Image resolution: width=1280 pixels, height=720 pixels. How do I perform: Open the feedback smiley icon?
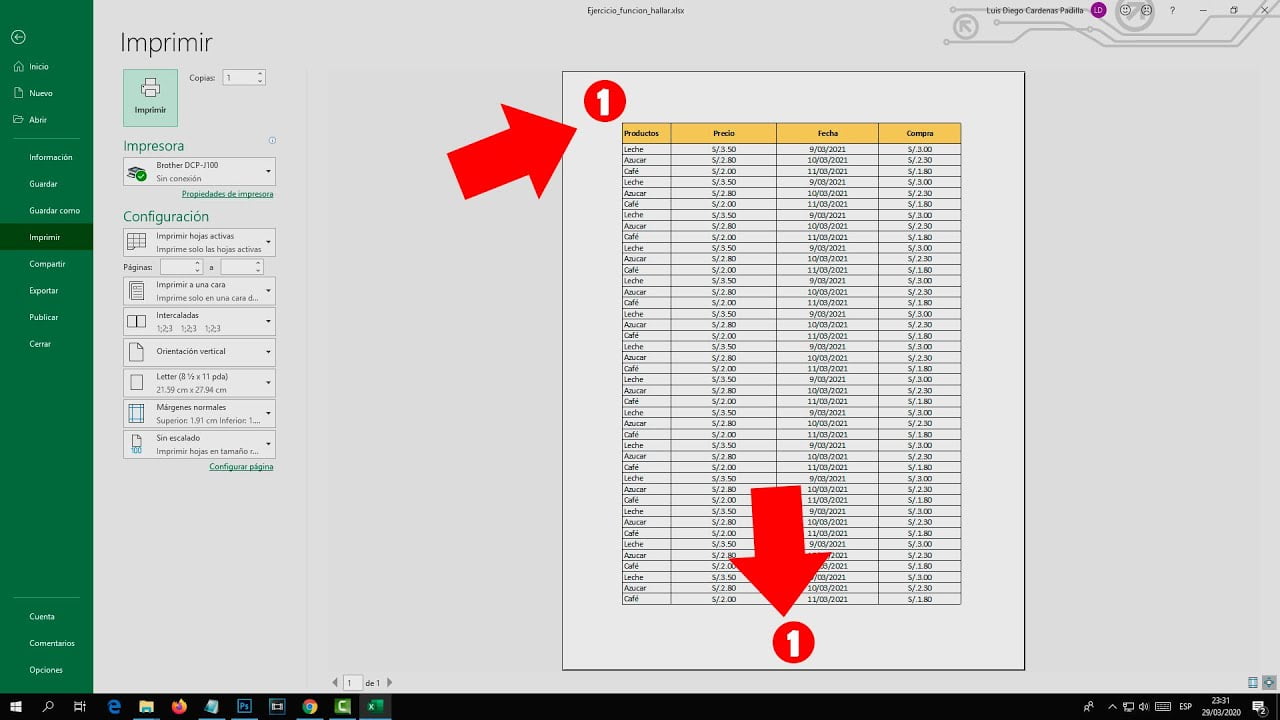tap(1125, 10)
